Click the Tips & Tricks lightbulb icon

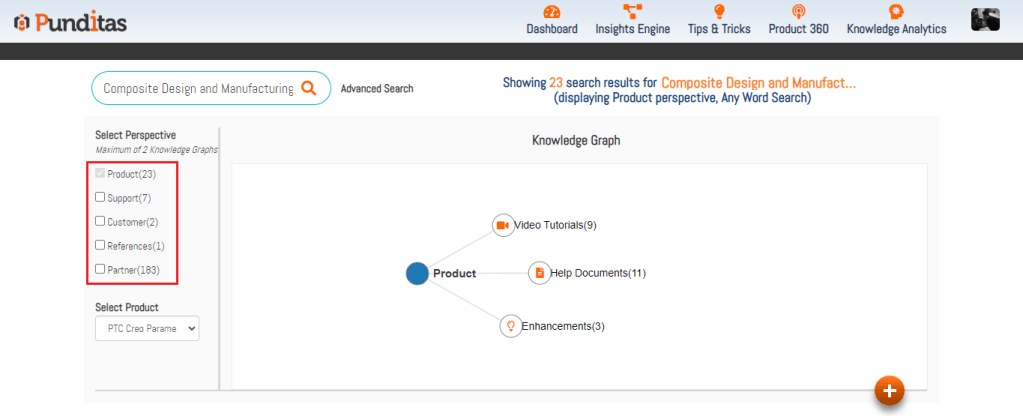(719, 12)
